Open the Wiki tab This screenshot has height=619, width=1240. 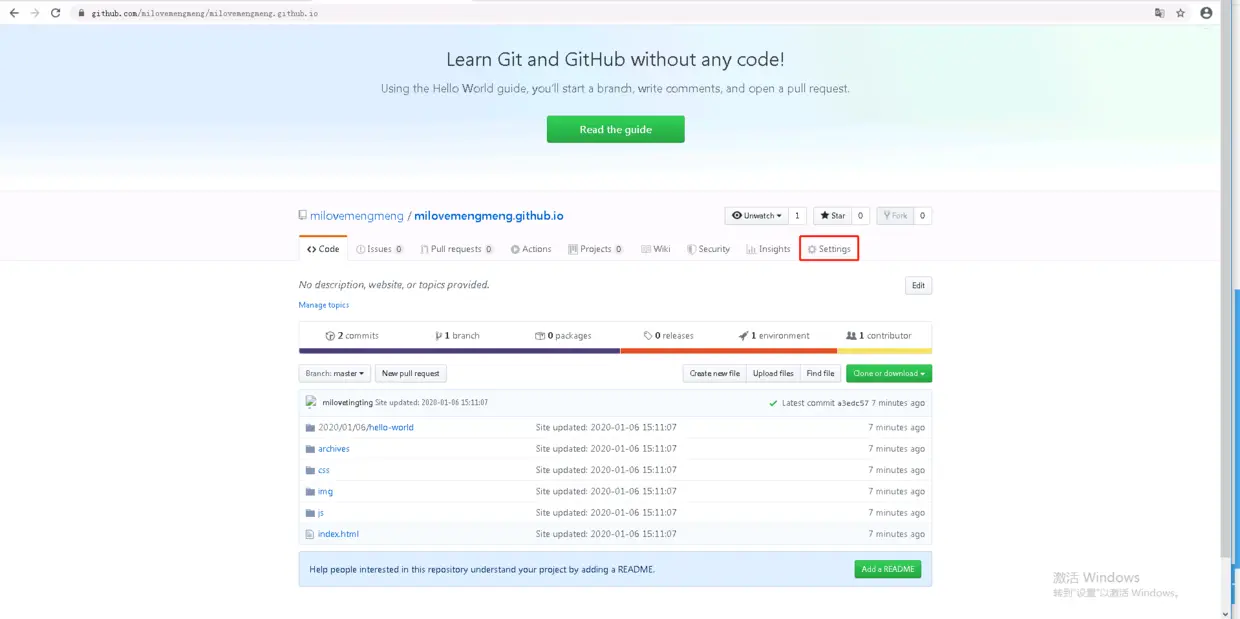(656, 249)
